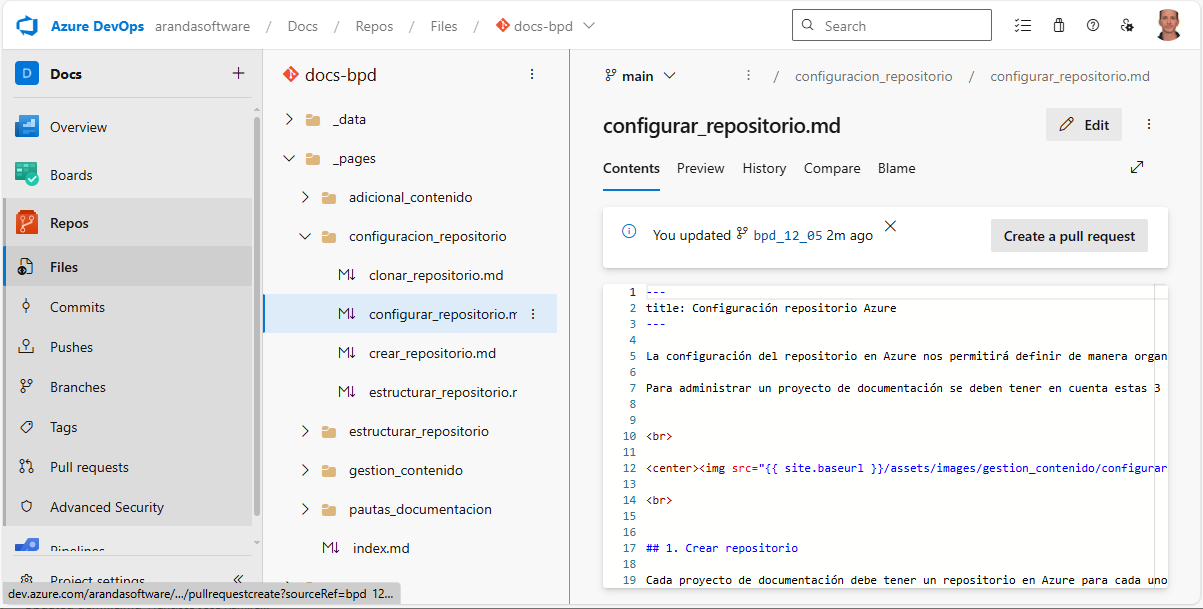Viewport: 1203px width, 609px height.
Task: Collapse the left navigation sidebar
Action: click(x=238, y=580)
